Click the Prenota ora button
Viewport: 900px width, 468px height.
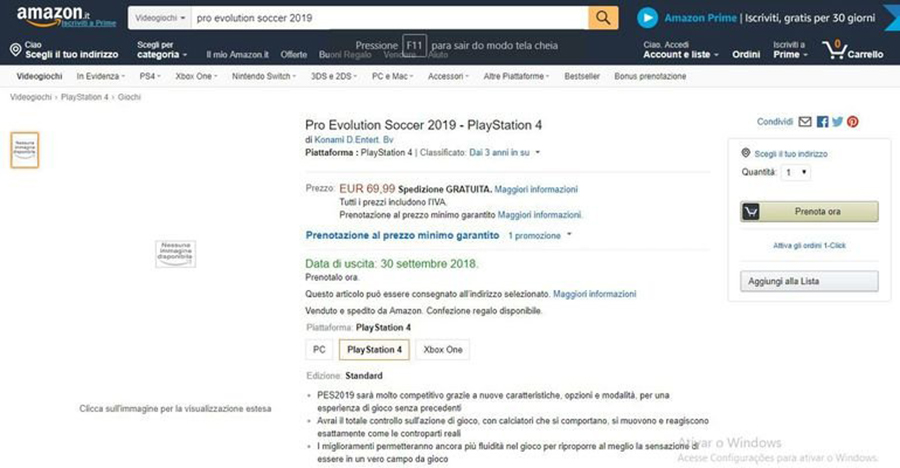(809, 211)
